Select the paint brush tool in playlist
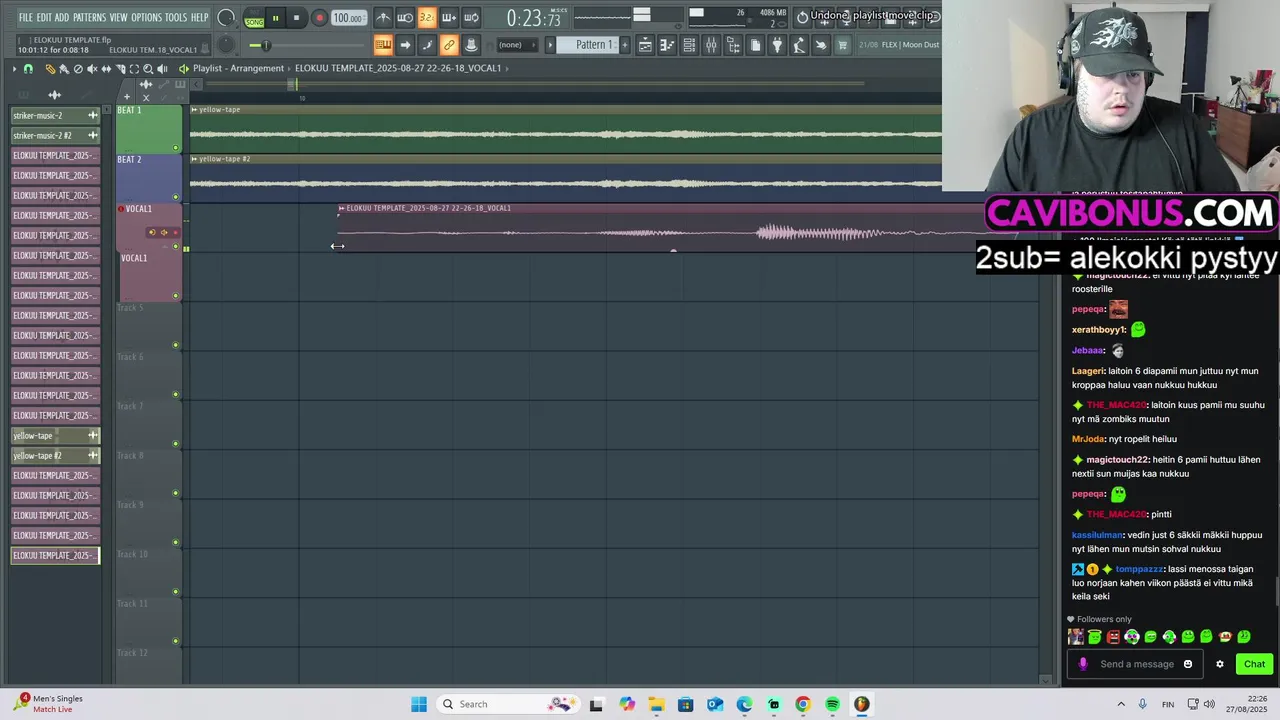The height and width of the screenshot is (720, 1280). tap(64, 68)
